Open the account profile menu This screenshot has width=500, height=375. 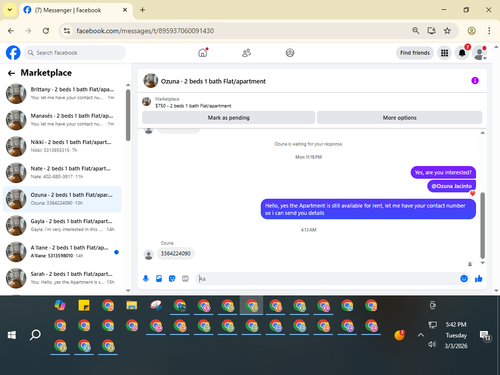click(x=479, y=53)
